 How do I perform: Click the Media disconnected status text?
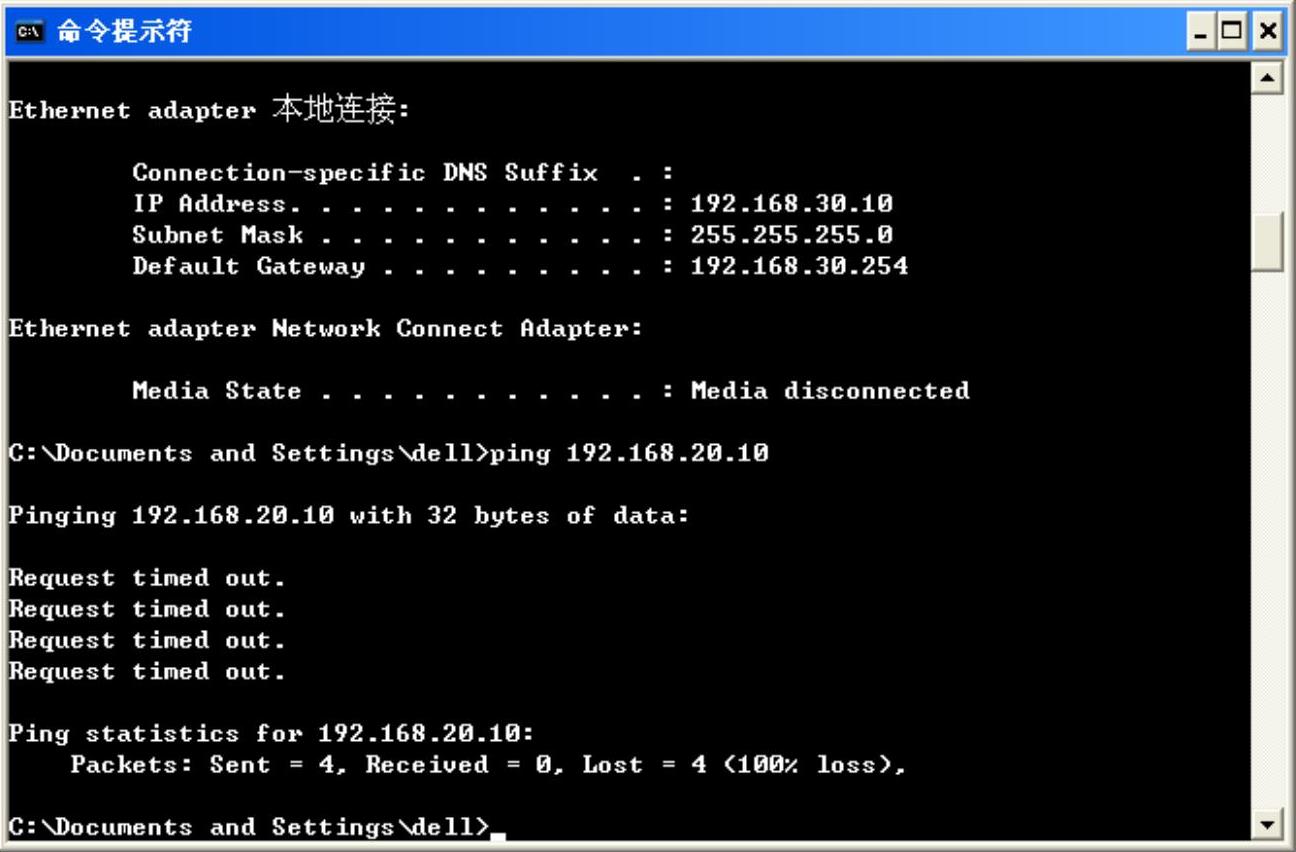830,390
